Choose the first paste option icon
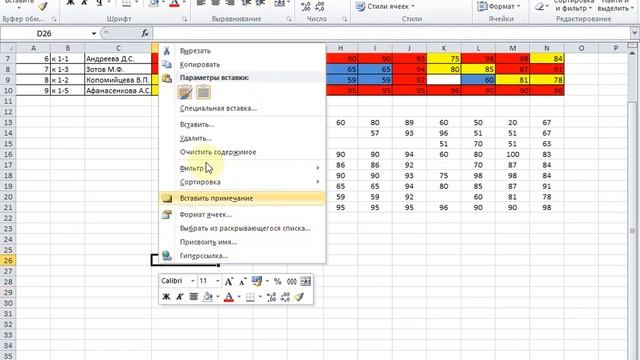This screenshot has height=360, width=640. (185, 93)
